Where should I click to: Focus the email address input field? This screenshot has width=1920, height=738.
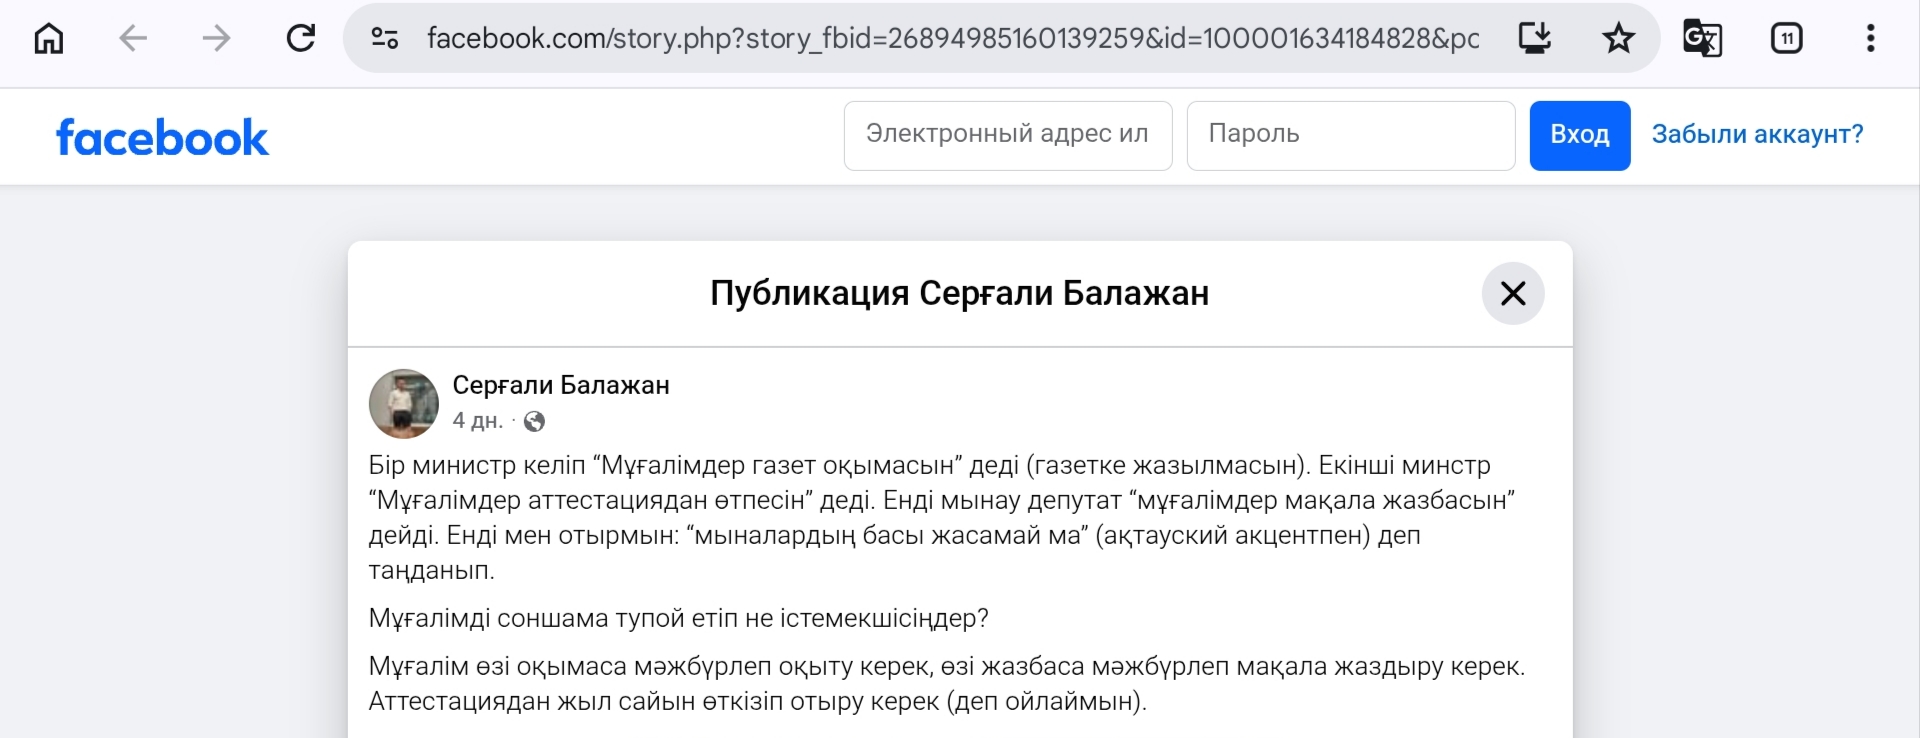click(1007, 135)
